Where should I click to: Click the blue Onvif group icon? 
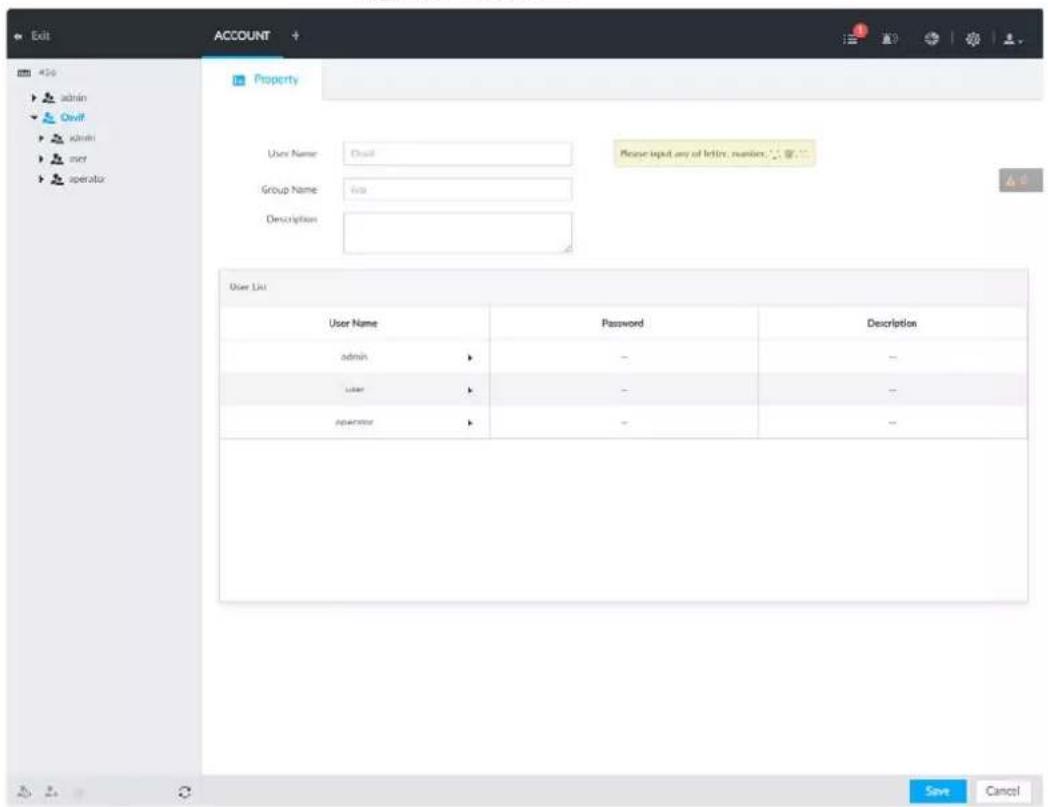point(49,118)
